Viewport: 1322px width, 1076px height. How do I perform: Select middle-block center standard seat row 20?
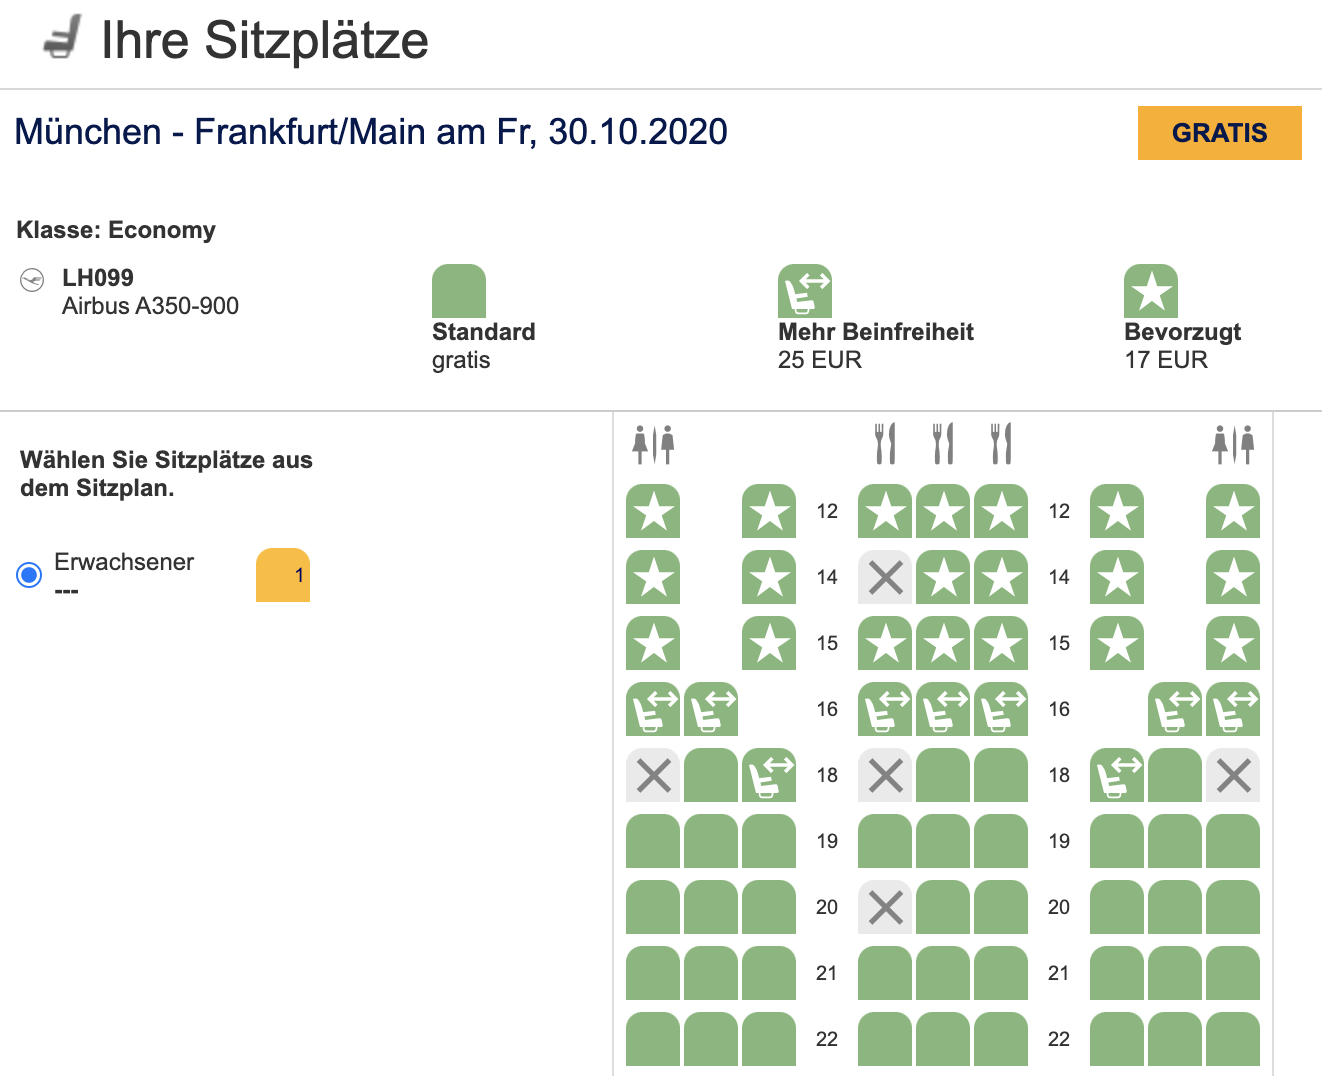943,908
